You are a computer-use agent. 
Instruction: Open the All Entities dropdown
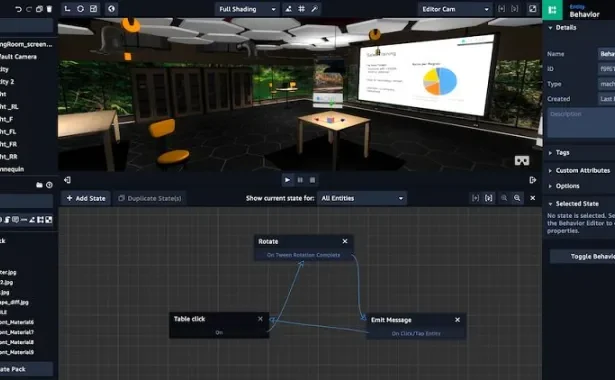[362, 198]
